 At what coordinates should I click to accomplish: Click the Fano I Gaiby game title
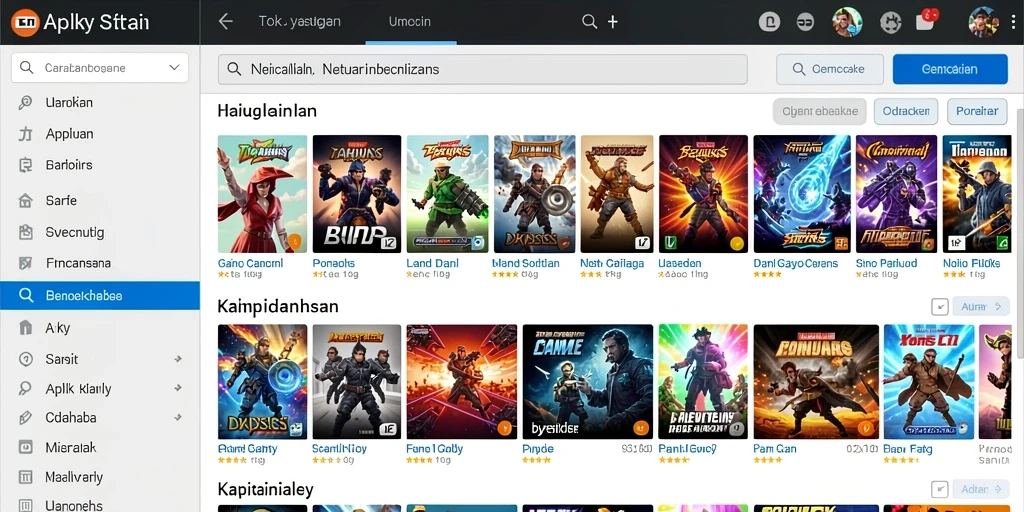click(434, 449)
